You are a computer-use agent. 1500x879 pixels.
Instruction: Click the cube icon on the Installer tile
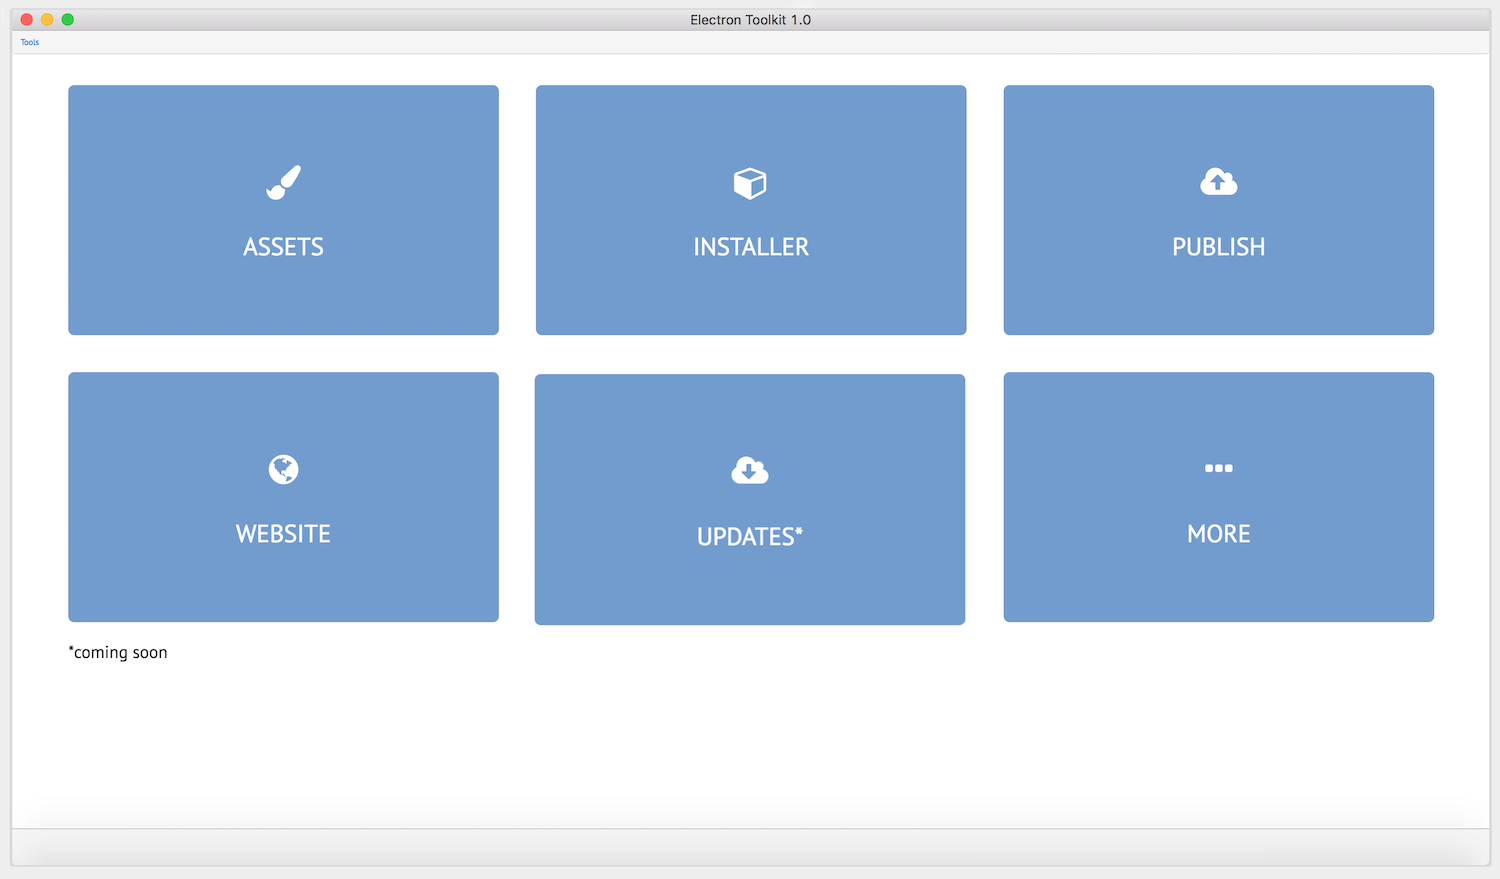(x=750, y=183)
